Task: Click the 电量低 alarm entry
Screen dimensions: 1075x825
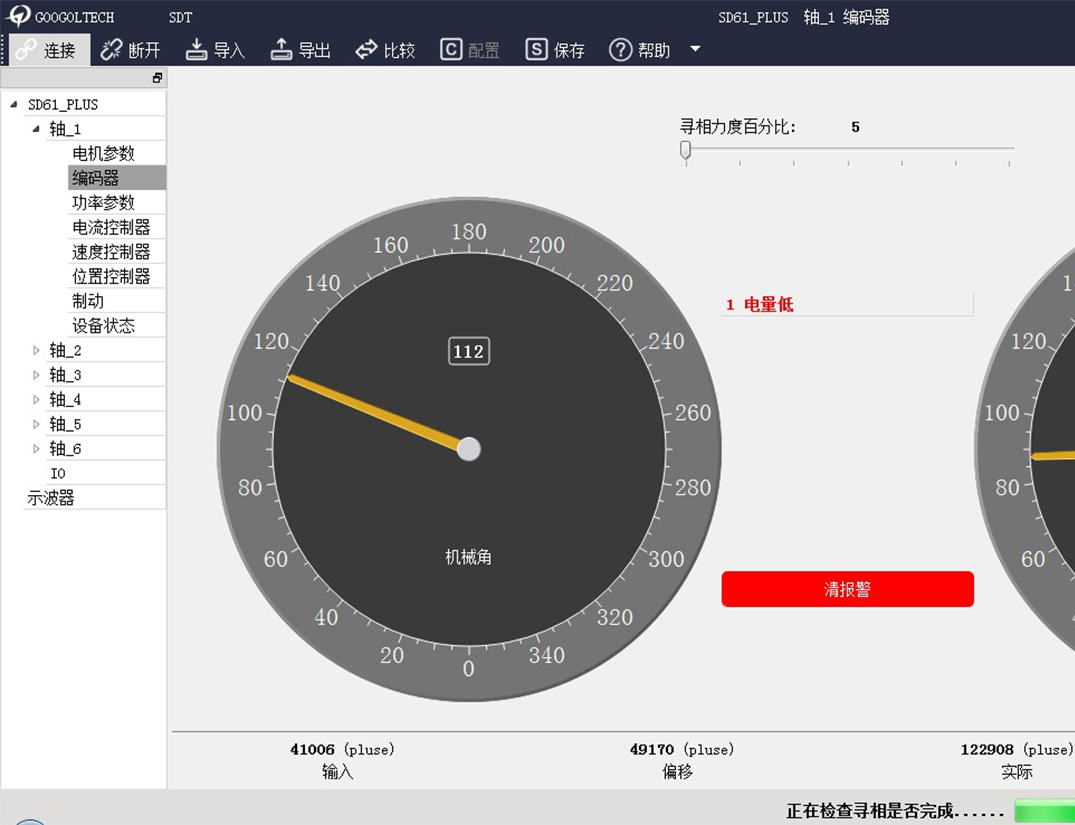Action: pyautogui.click(x=768, y=305)
